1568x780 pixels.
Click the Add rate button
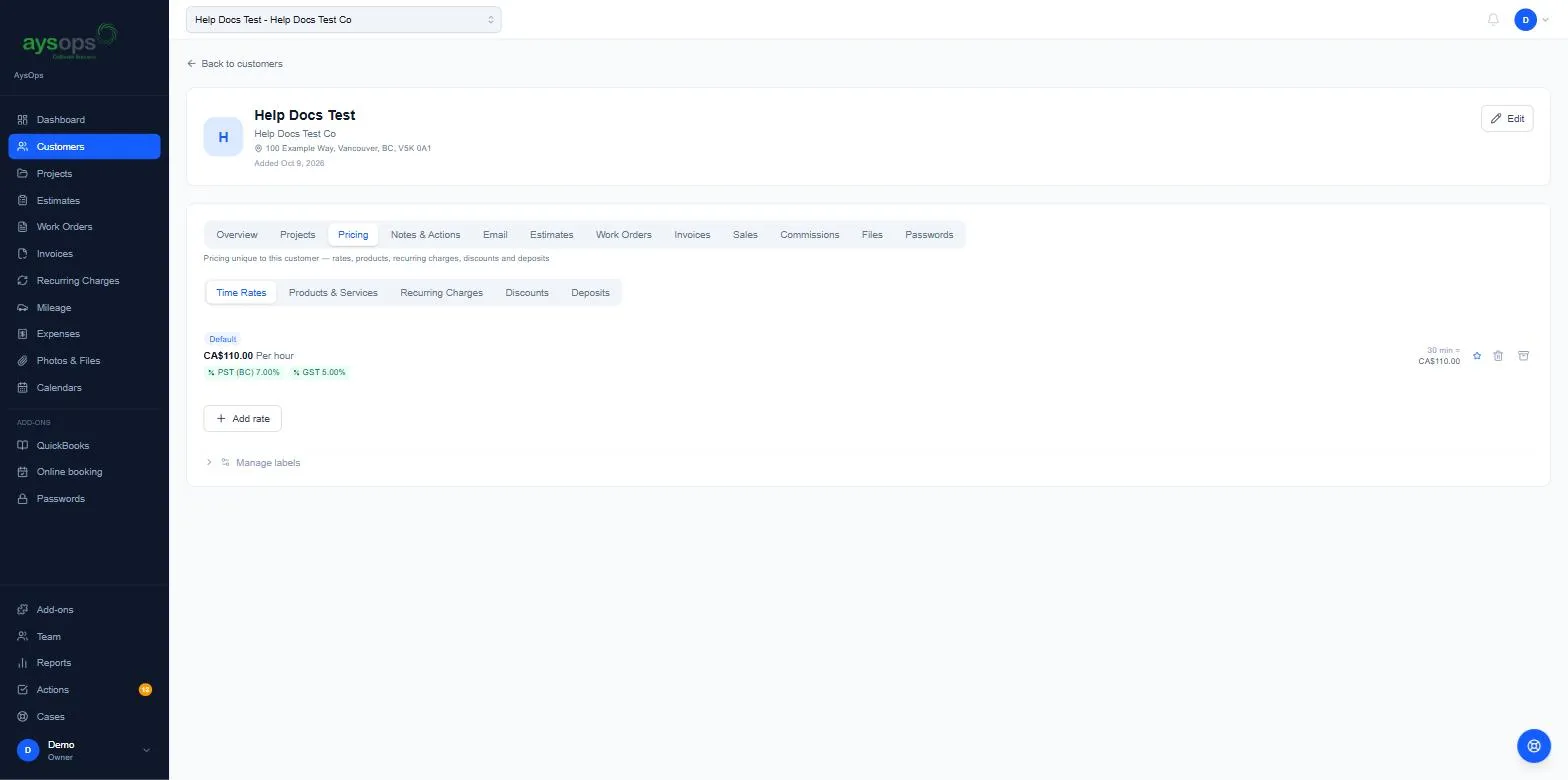(243, 419)
